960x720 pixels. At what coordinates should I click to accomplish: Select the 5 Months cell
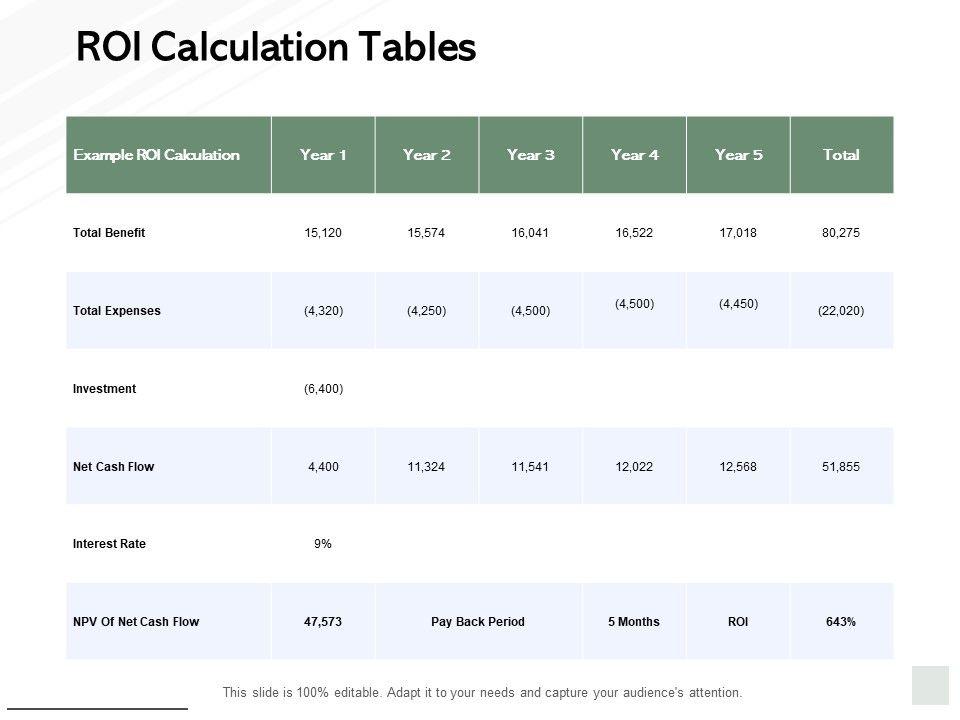634,622
